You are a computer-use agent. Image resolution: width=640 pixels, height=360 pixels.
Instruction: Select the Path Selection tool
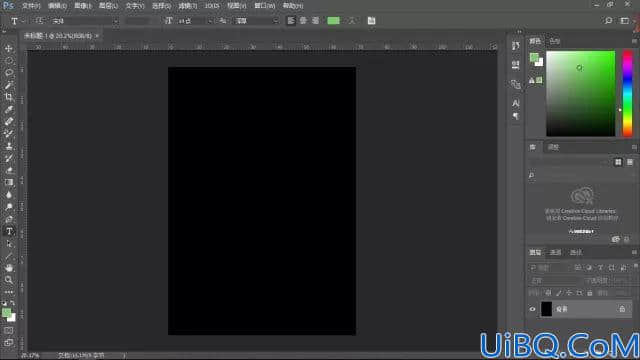[9, 244]
